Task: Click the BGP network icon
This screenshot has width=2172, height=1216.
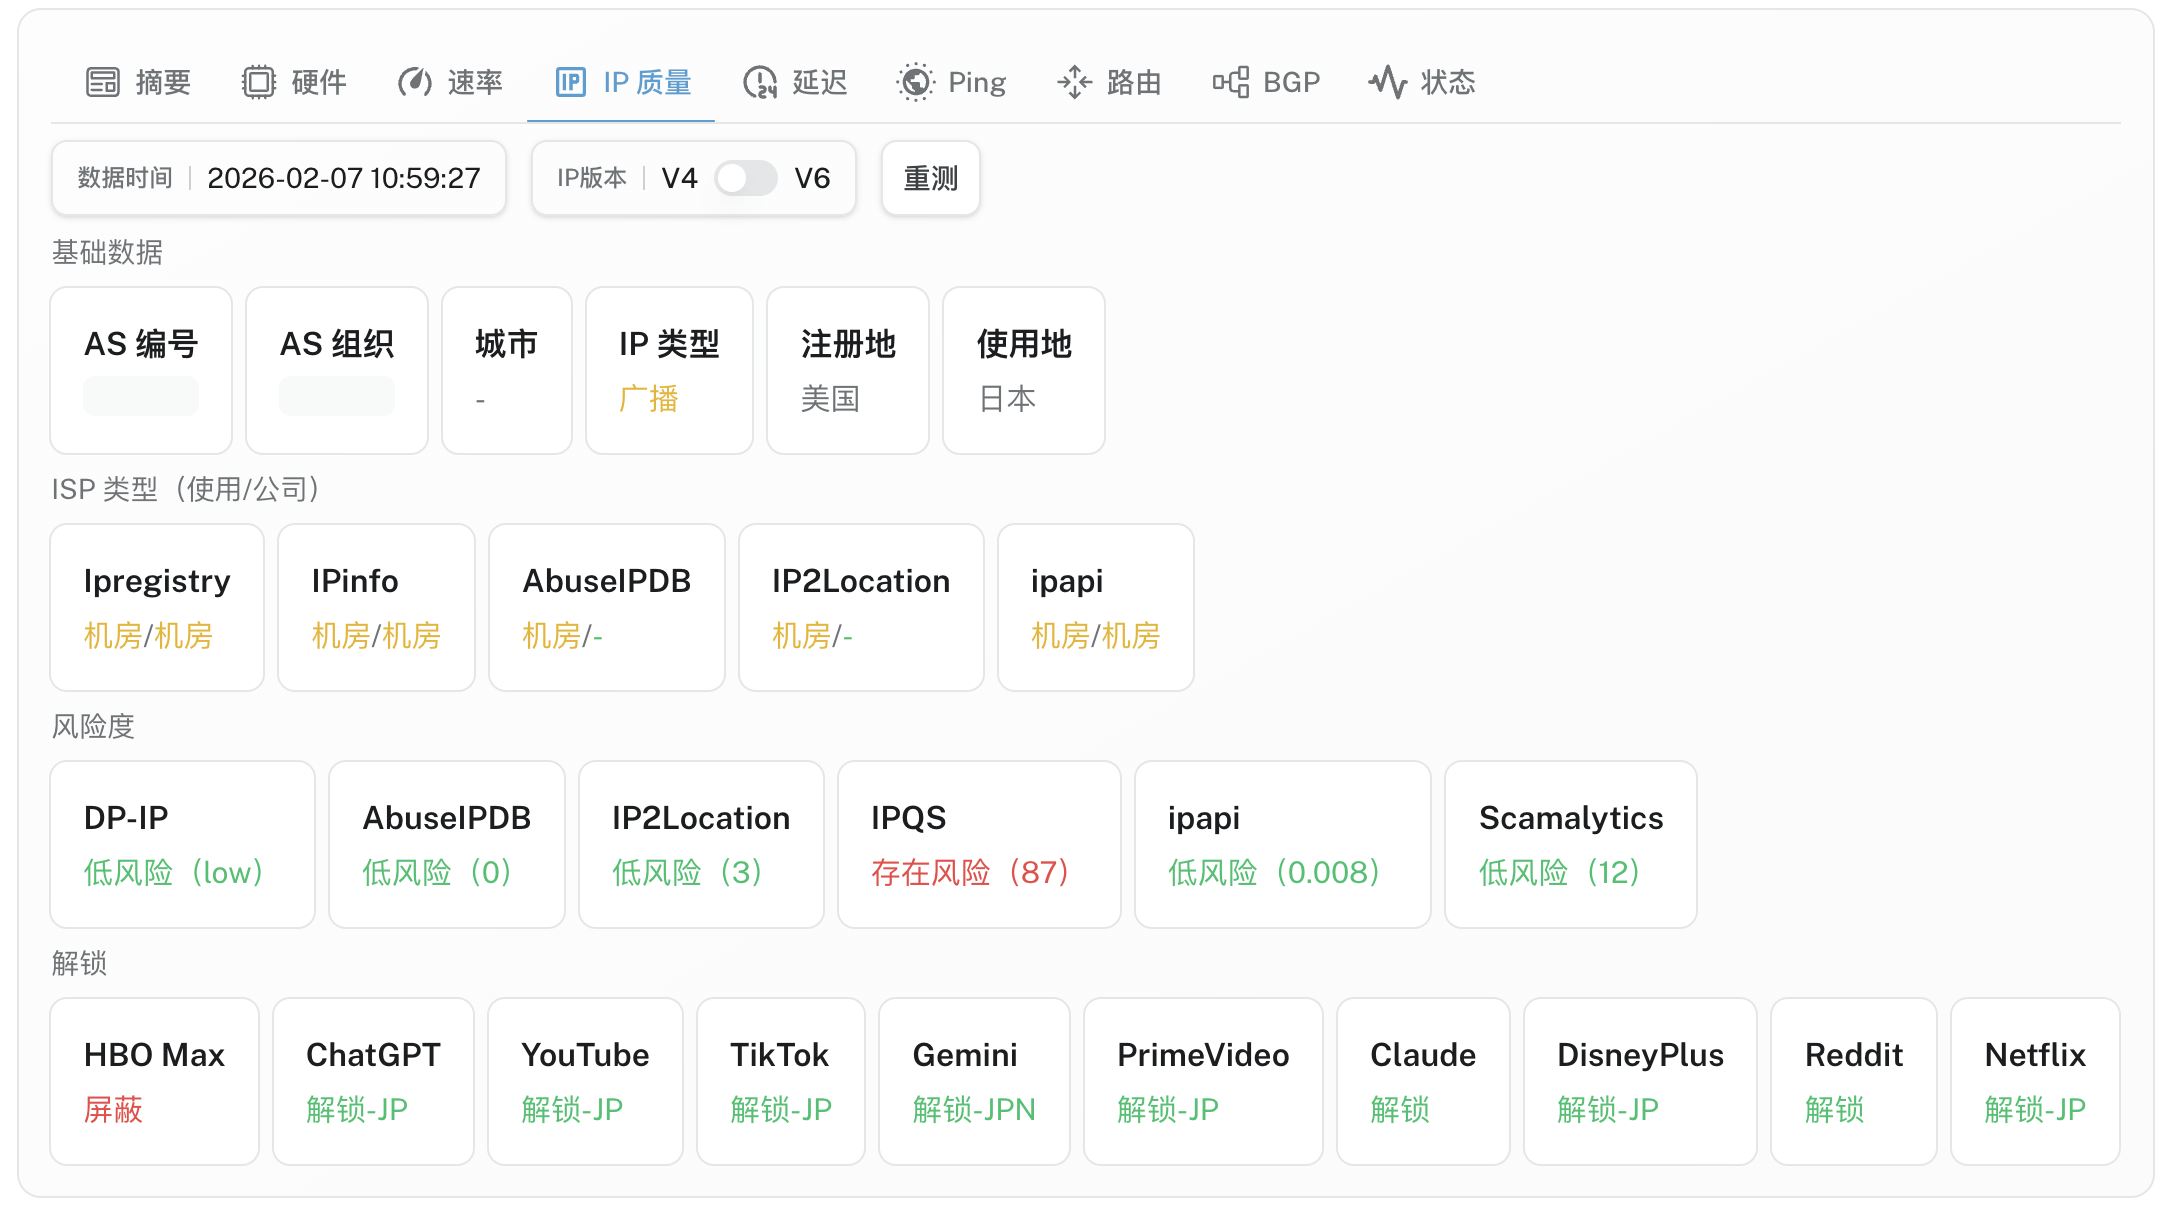Action: click(1230, 82)
